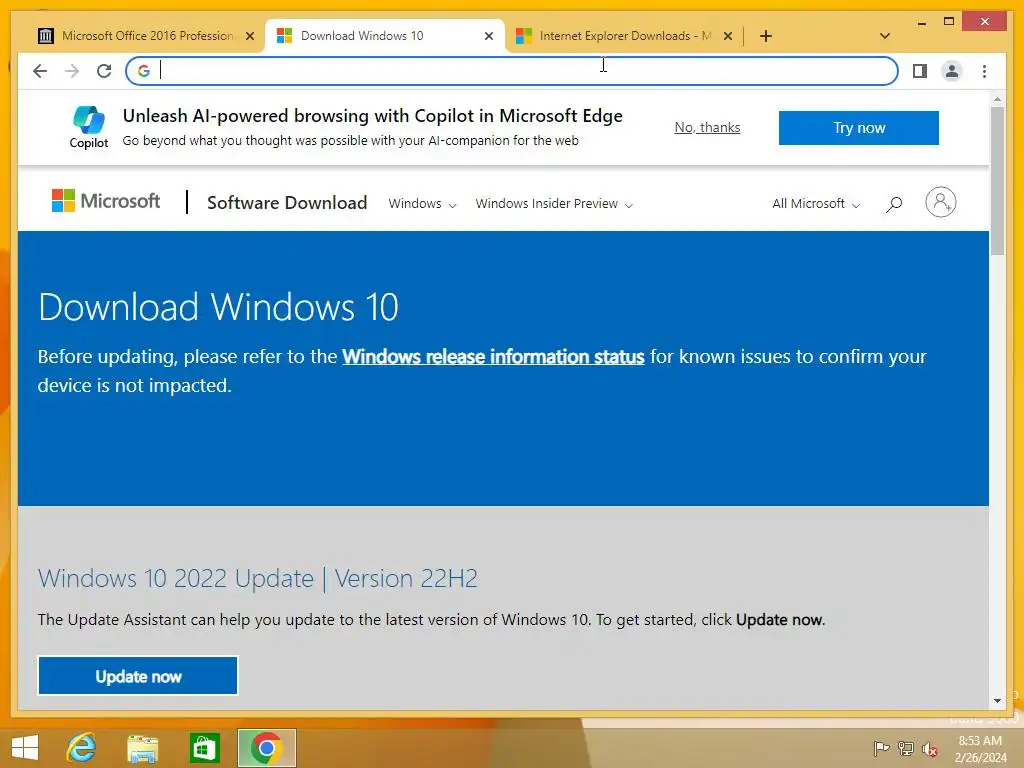Open File Explorer from taskbar
The image size is (1024, 768).
point(142,748)
